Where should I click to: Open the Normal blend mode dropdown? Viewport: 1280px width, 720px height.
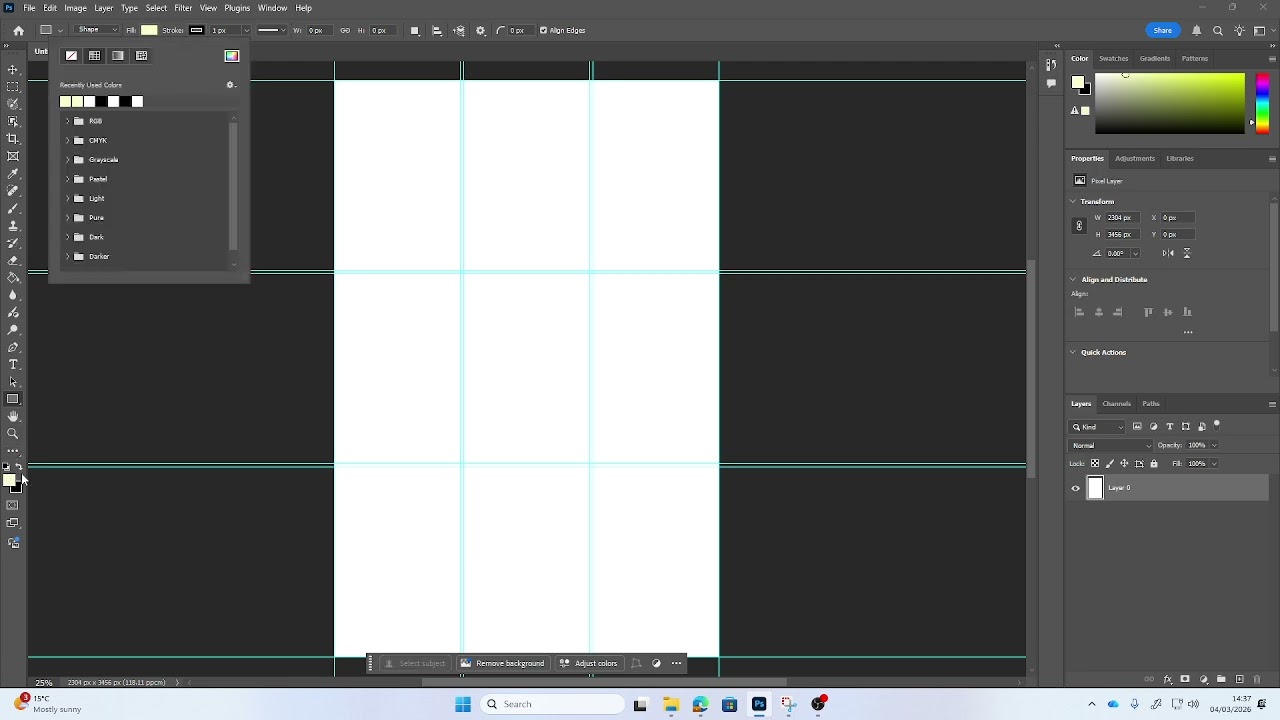pos(1111,445)
